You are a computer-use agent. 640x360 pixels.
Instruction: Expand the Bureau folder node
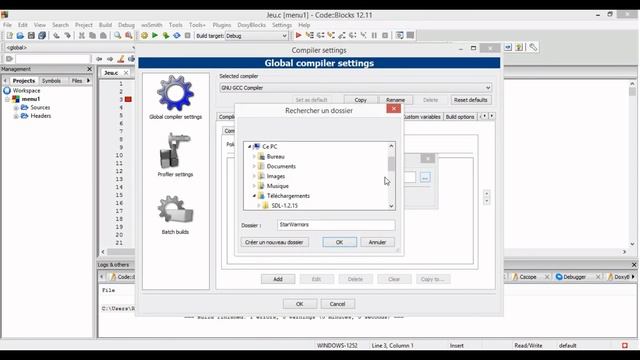coord(254,156)
